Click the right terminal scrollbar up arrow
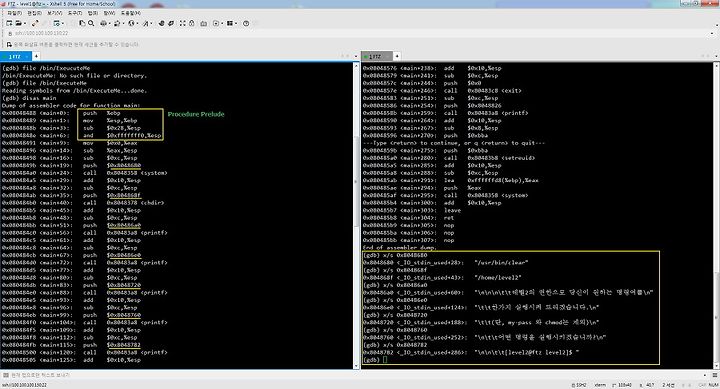Screen dimensions: 720x389 coord(717,66)
